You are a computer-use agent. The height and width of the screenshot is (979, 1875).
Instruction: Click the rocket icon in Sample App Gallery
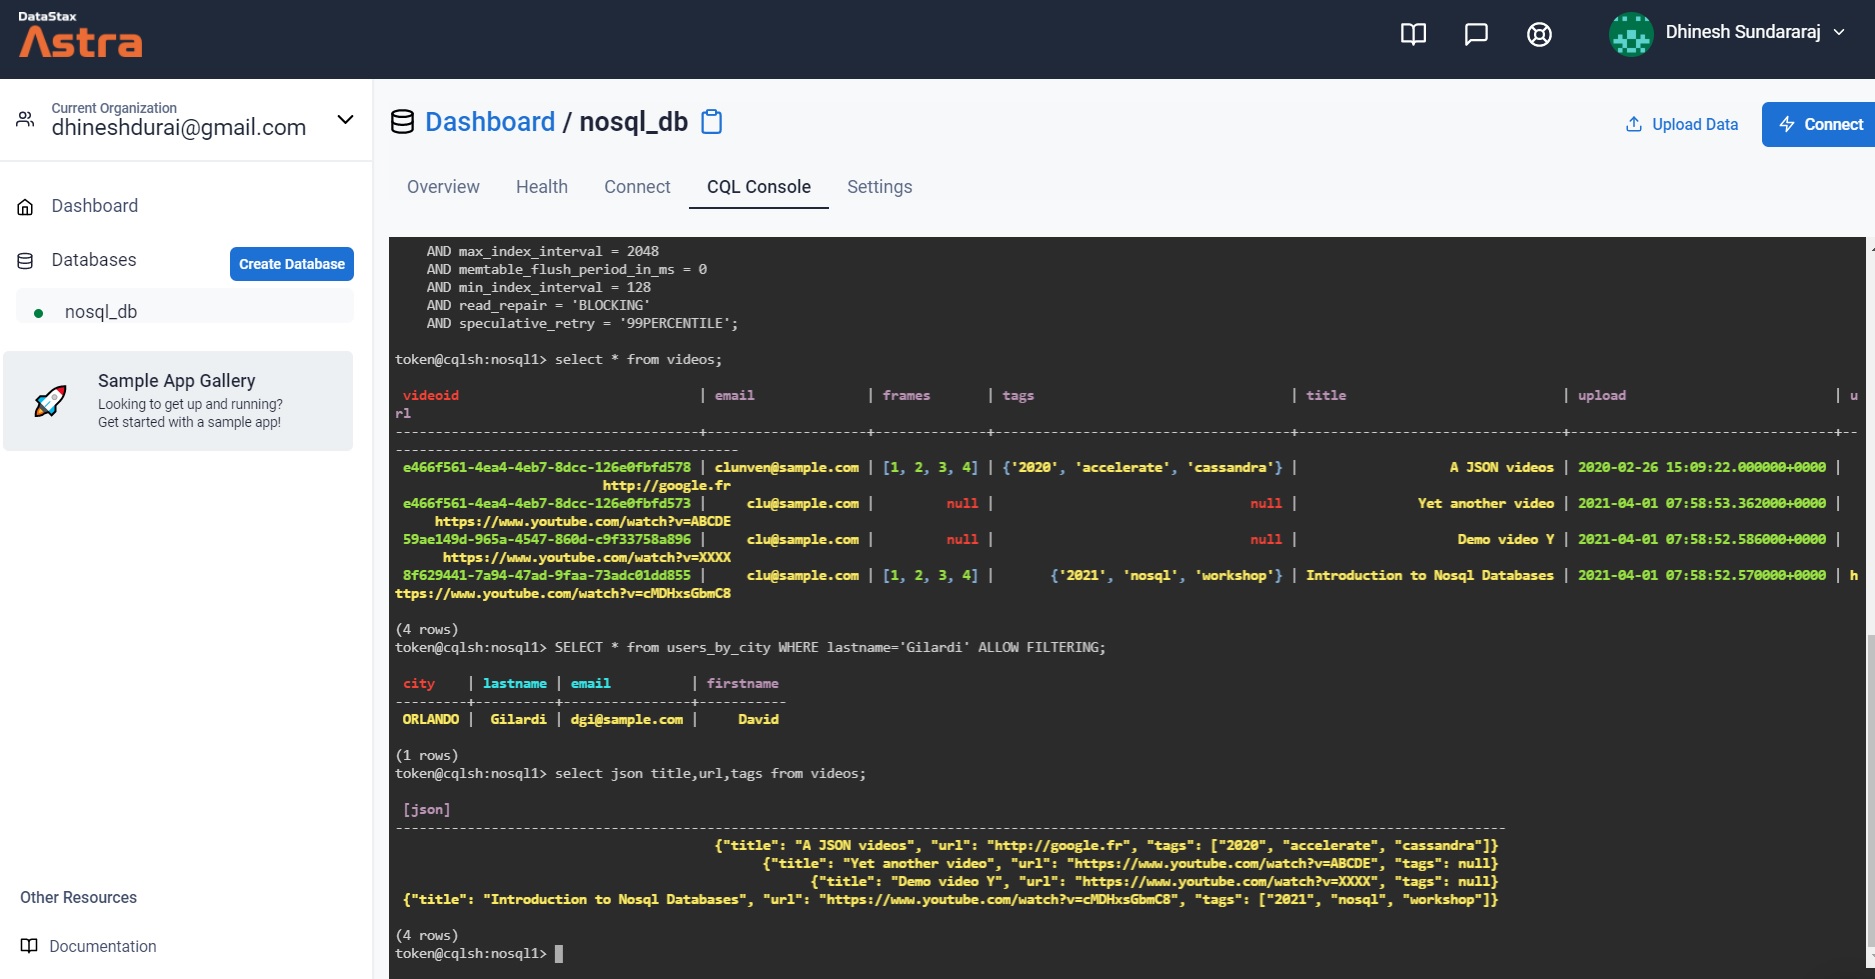tap(49, 401)
